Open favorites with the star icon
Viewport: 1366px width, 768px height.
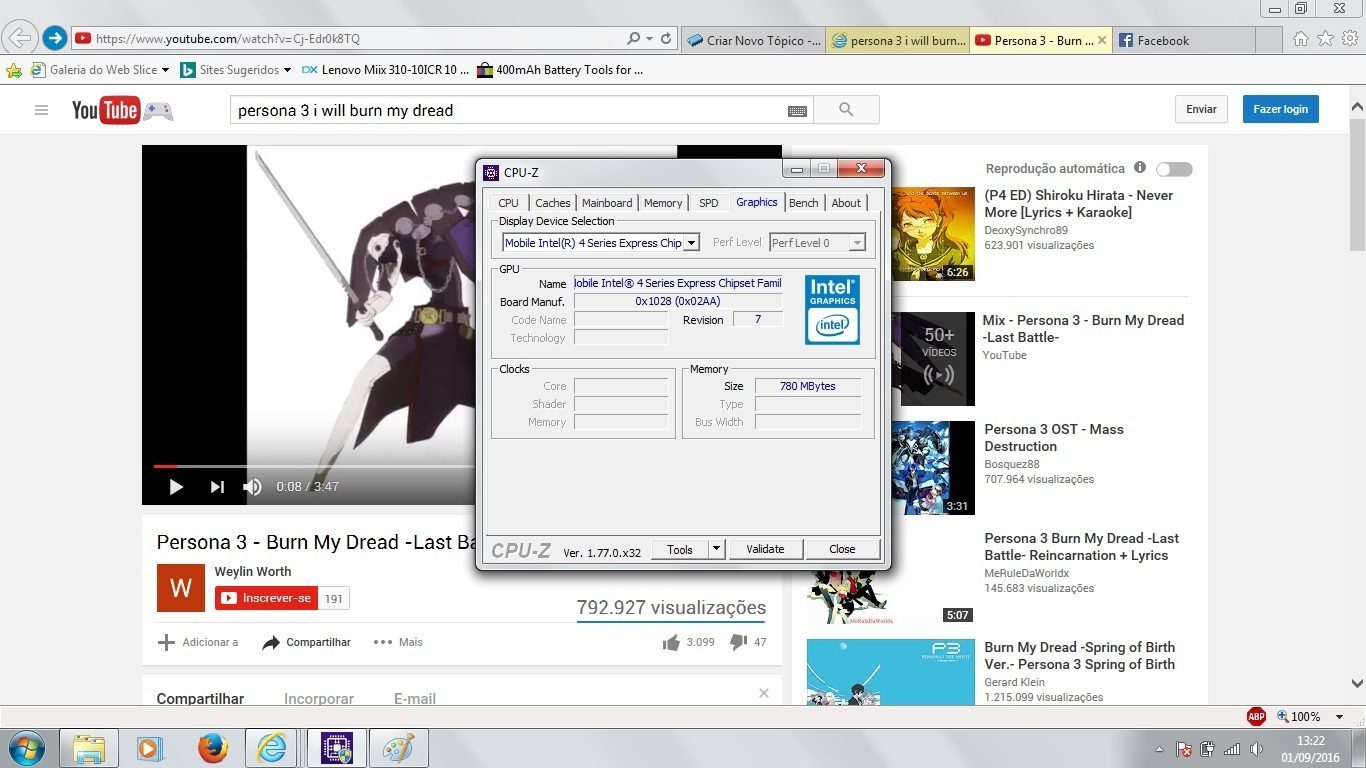pyautogui.click(x=1325, y=39)
